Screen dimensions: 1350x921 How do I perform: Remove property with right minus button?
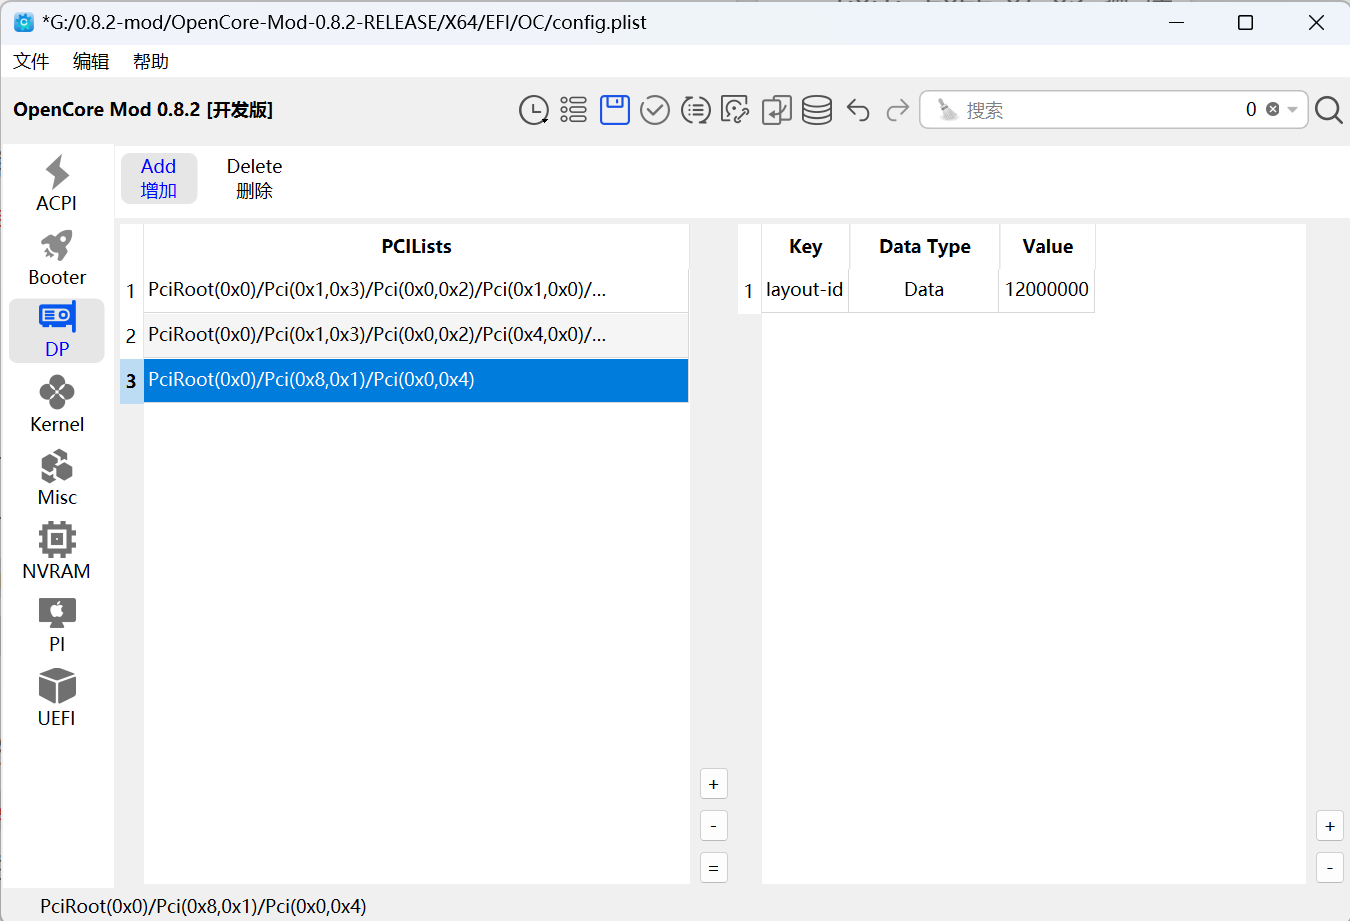[1329, 868]
